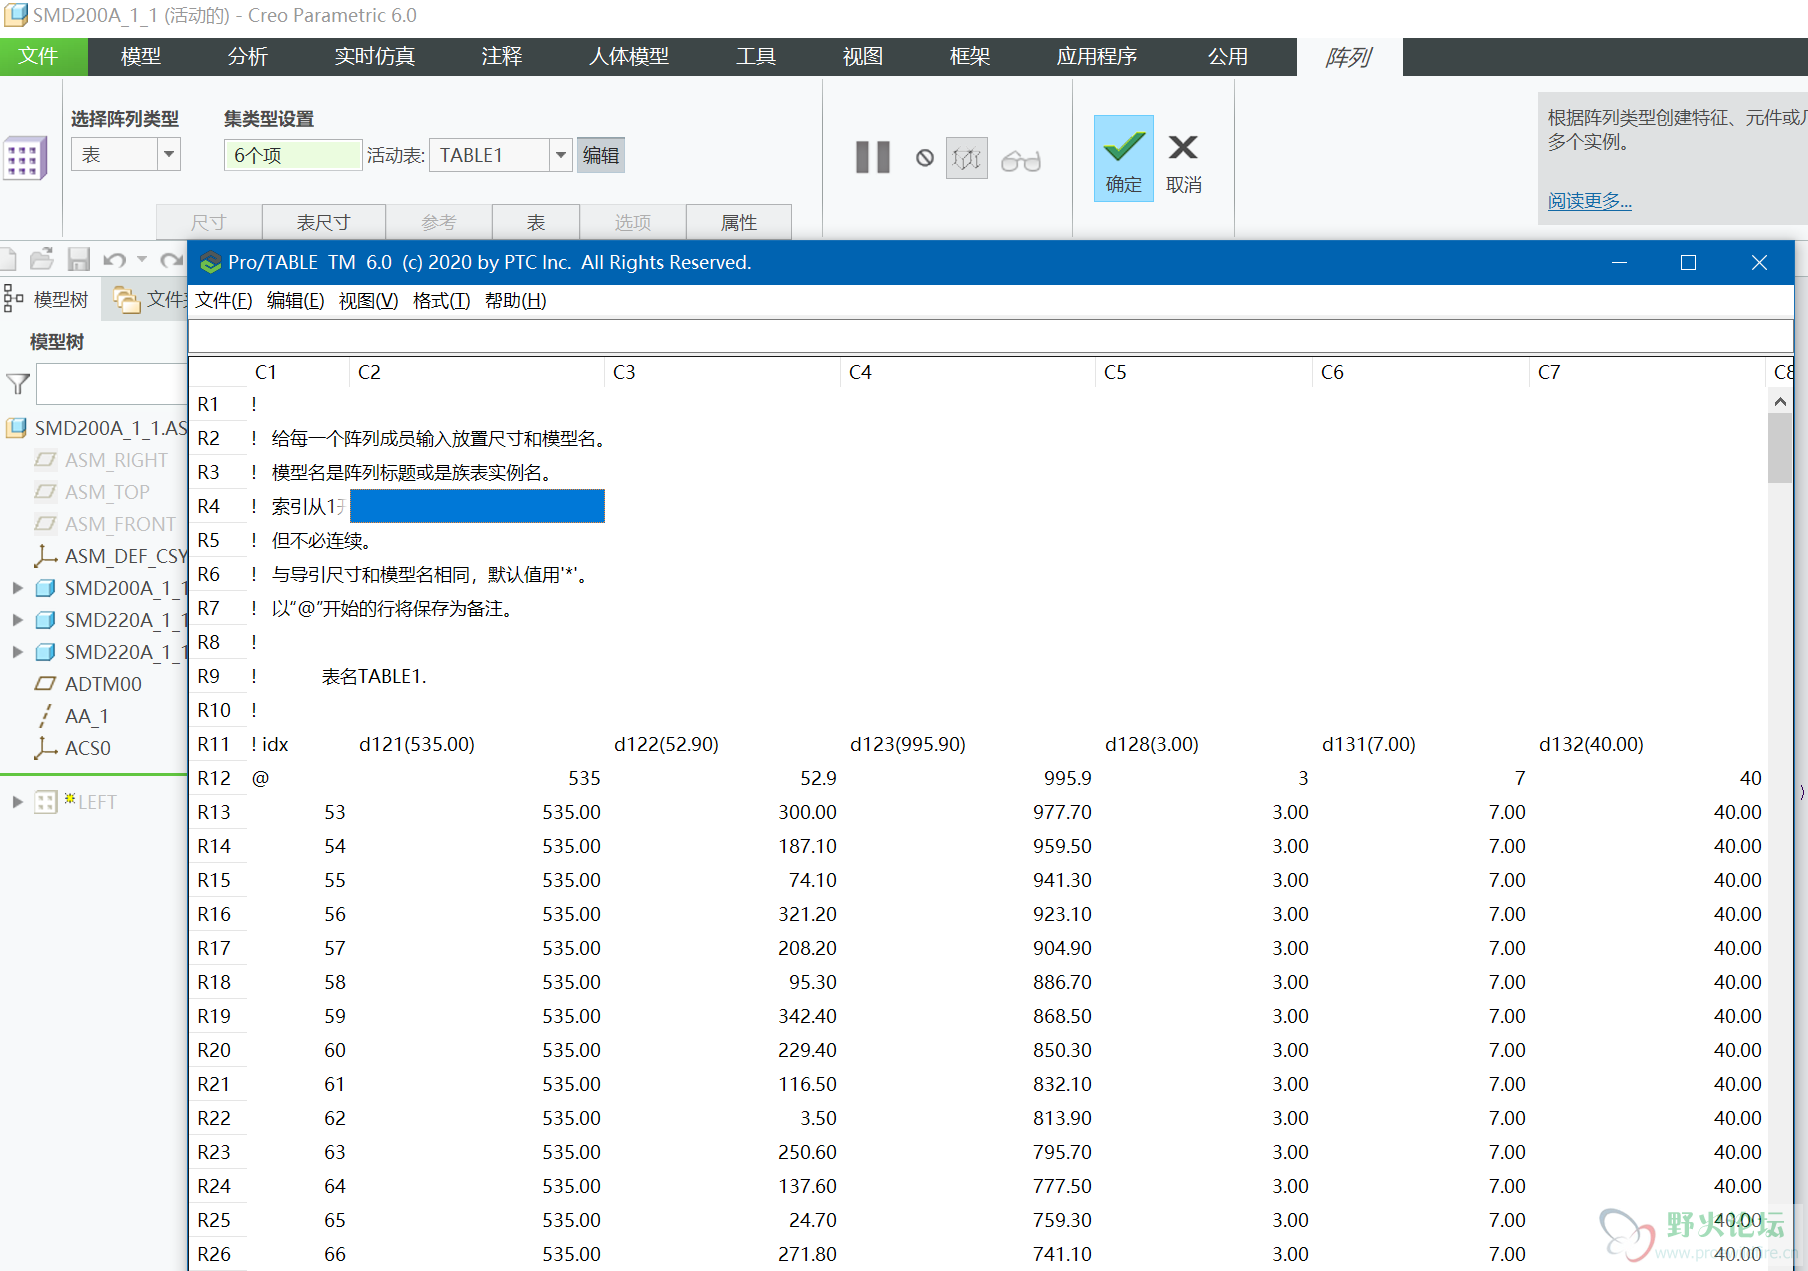The width and height of the screenshot is (1808, 1271).
Task: Click the 编辑 table edit button
Action: [x=601, y=155]
